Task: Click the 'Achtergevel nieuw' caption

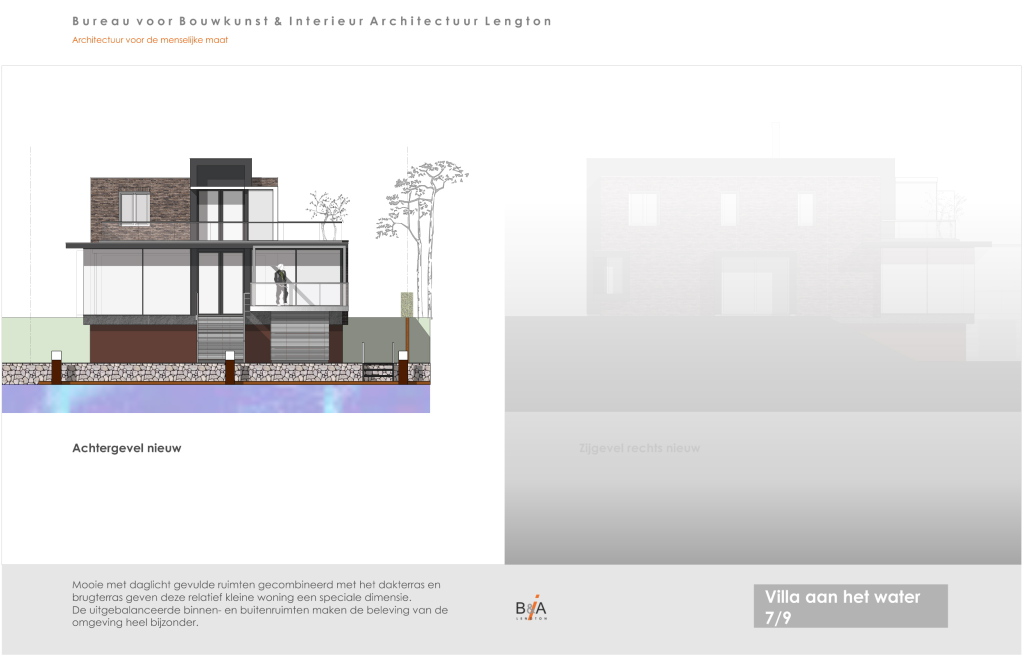Action: (126, 448)
